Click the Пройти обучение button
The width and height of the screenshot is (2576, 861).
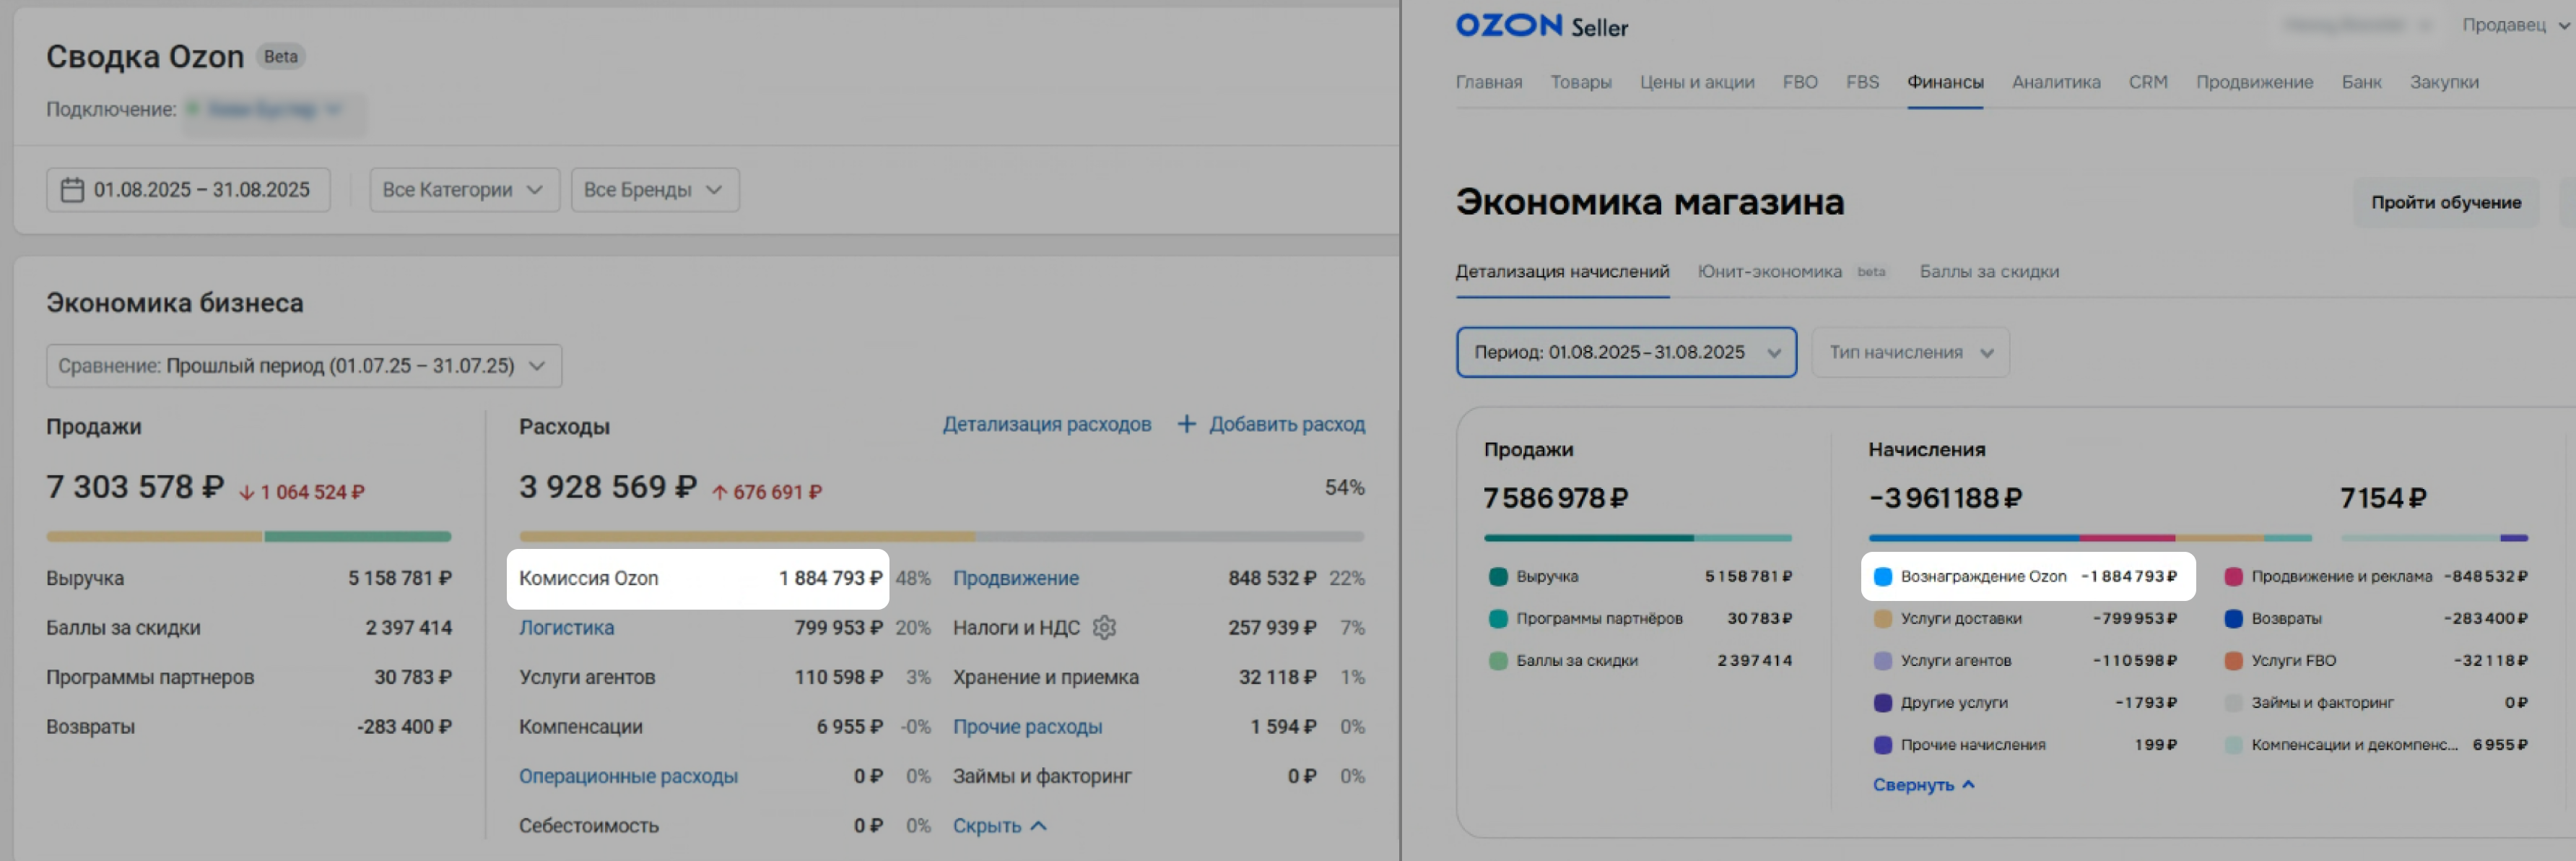2445,202
